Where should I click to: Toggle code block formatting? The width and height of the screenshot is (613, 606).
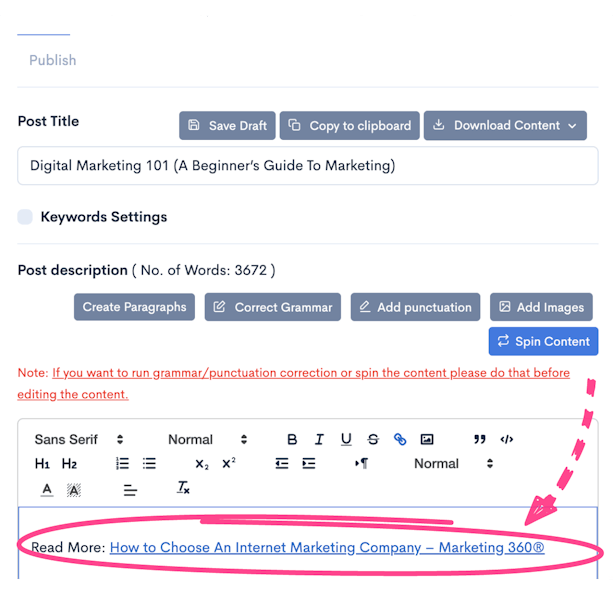pos(507,439)
